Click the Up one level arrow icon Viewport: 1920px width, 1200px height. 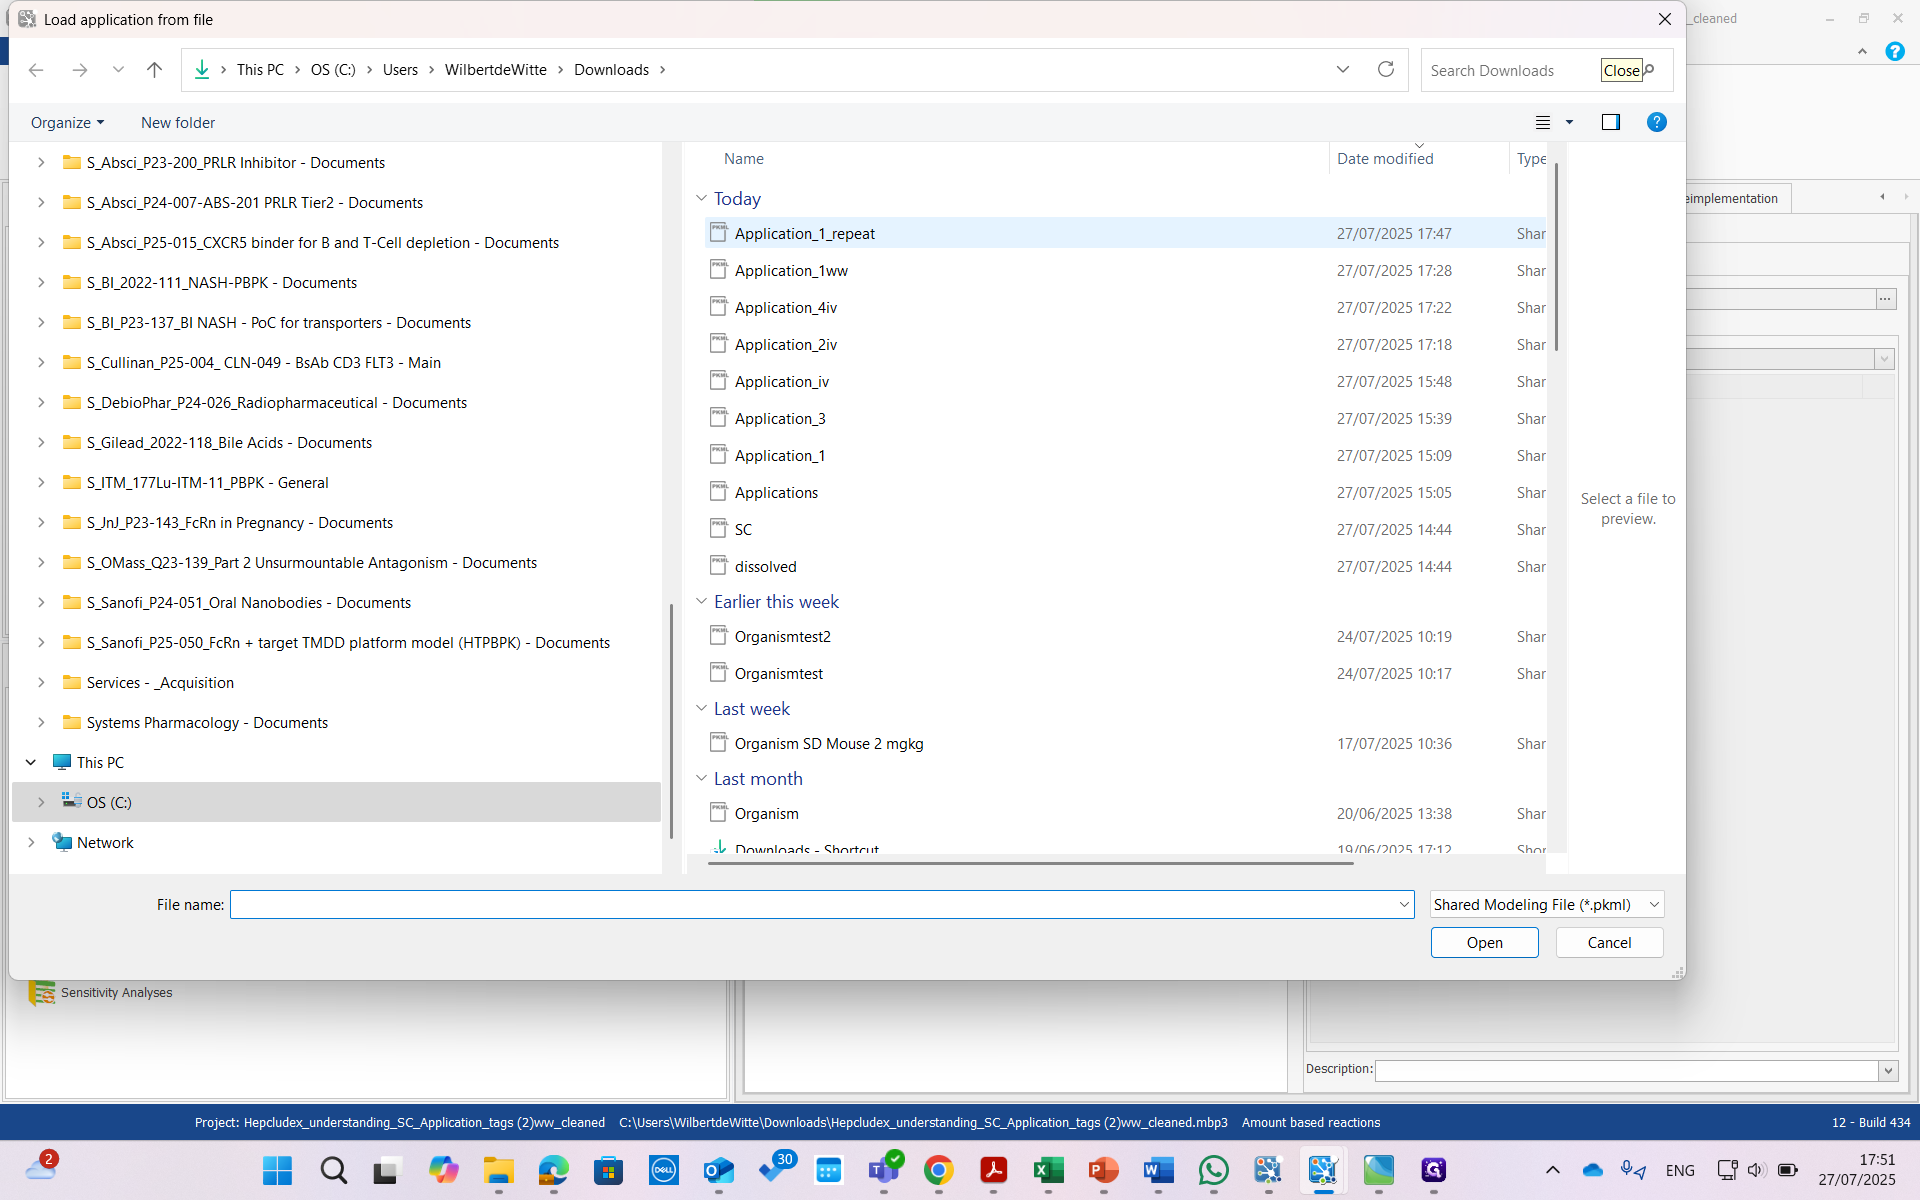(154, 70)
